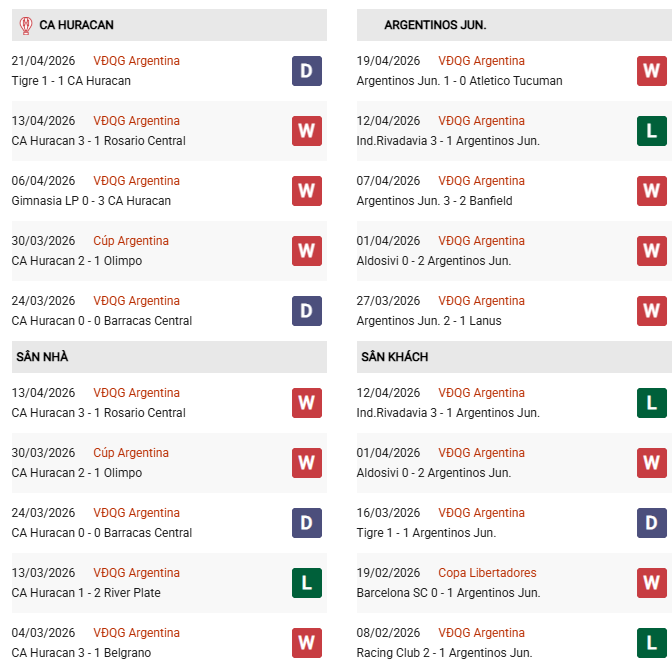The image size is (672, 670).
Task: Open the Argentinos Jun. 2 - 1 Lanus match
Action: point(429,321)
